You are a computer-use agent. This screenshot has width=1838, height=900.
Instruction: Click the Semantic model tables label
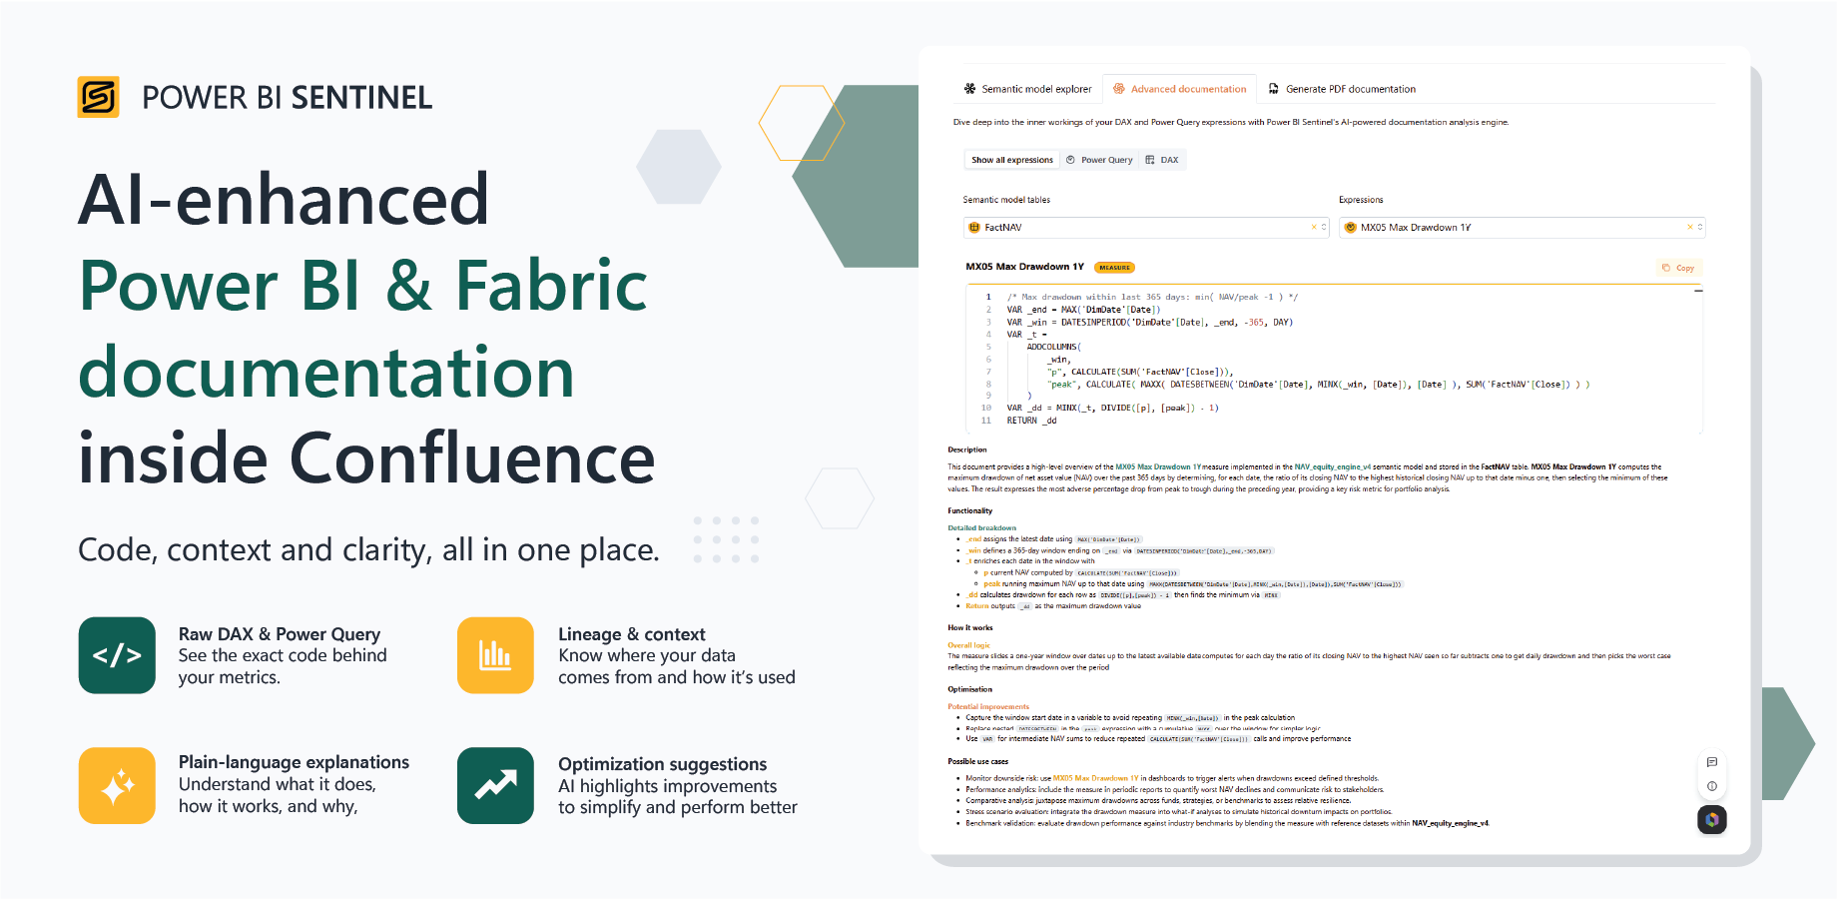1006,200
